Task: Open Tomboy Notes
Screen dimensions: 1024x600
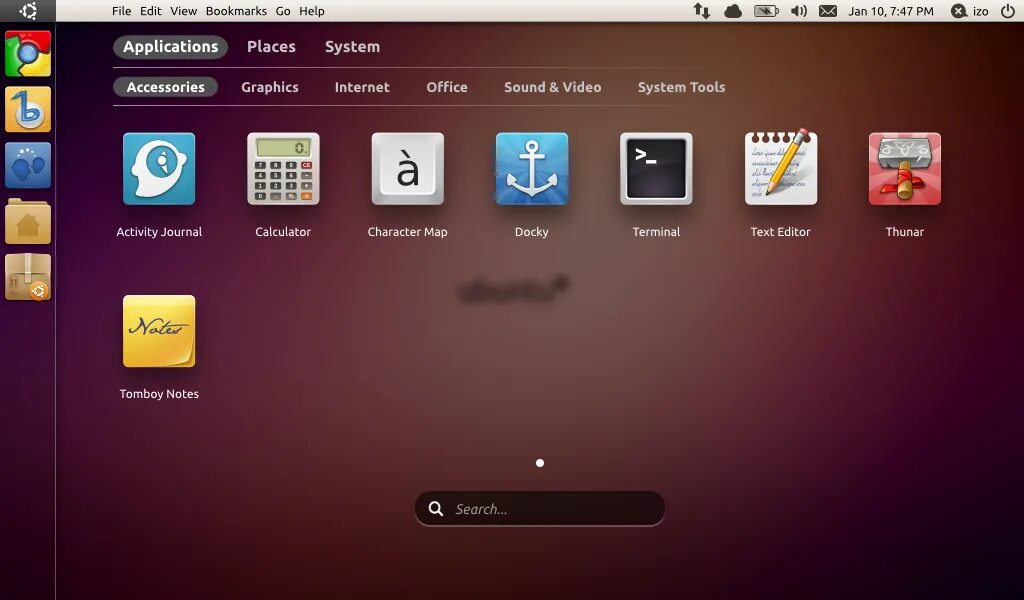Action: (x=159, y=331)
